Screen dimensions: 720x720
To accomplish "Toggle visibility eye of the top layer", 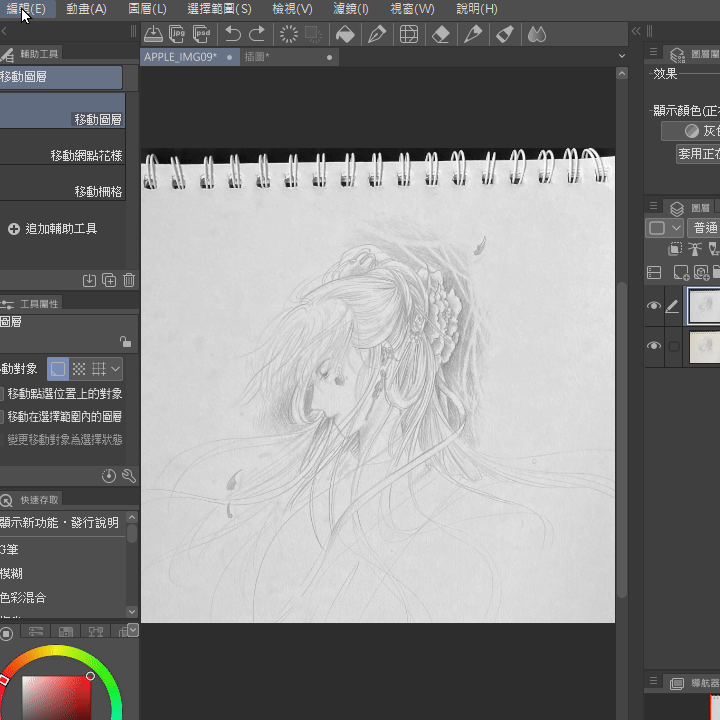I will click(654, 306).
